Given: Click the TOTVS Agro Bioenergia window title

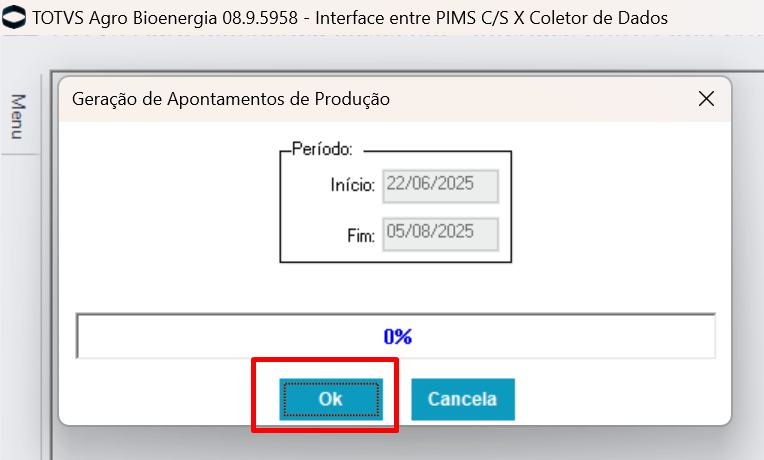Looking at the screenshot, I should pyautogui.click(x=350, y=18).
